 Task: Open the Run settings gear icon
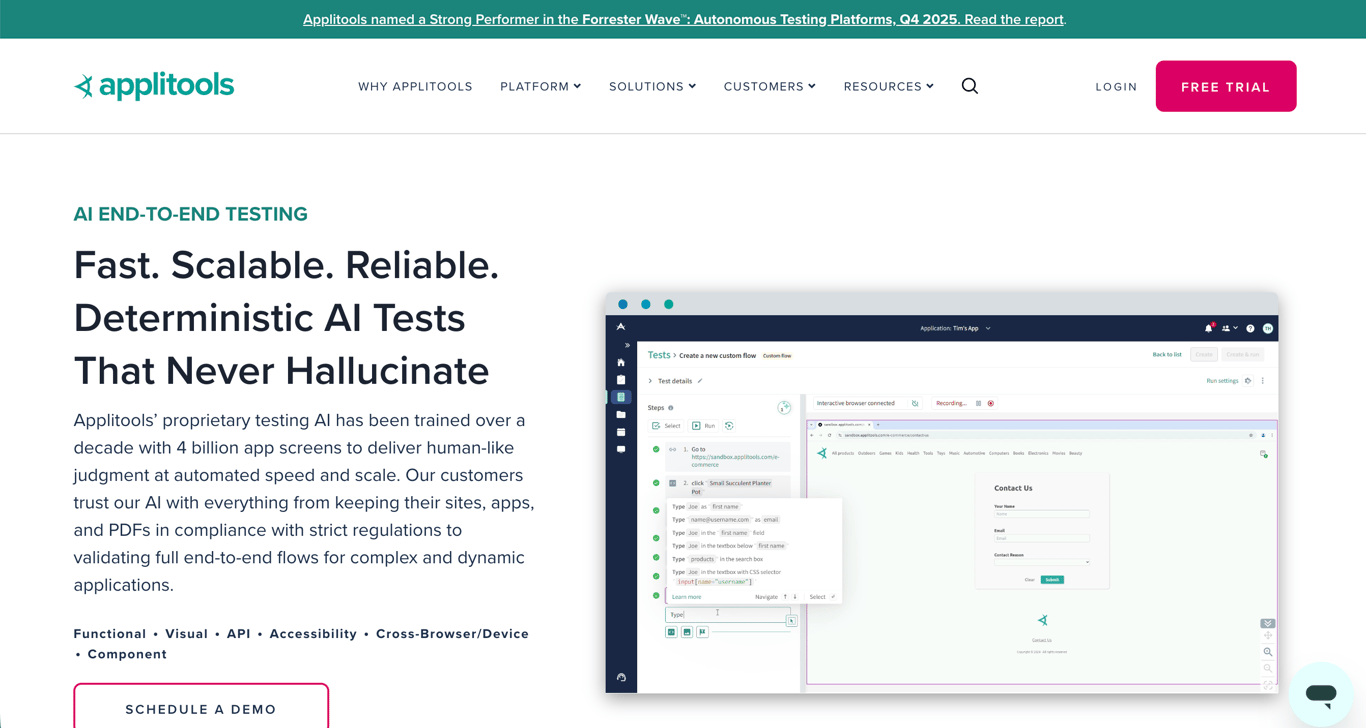pyautogui.click(x=1247, y=381)
